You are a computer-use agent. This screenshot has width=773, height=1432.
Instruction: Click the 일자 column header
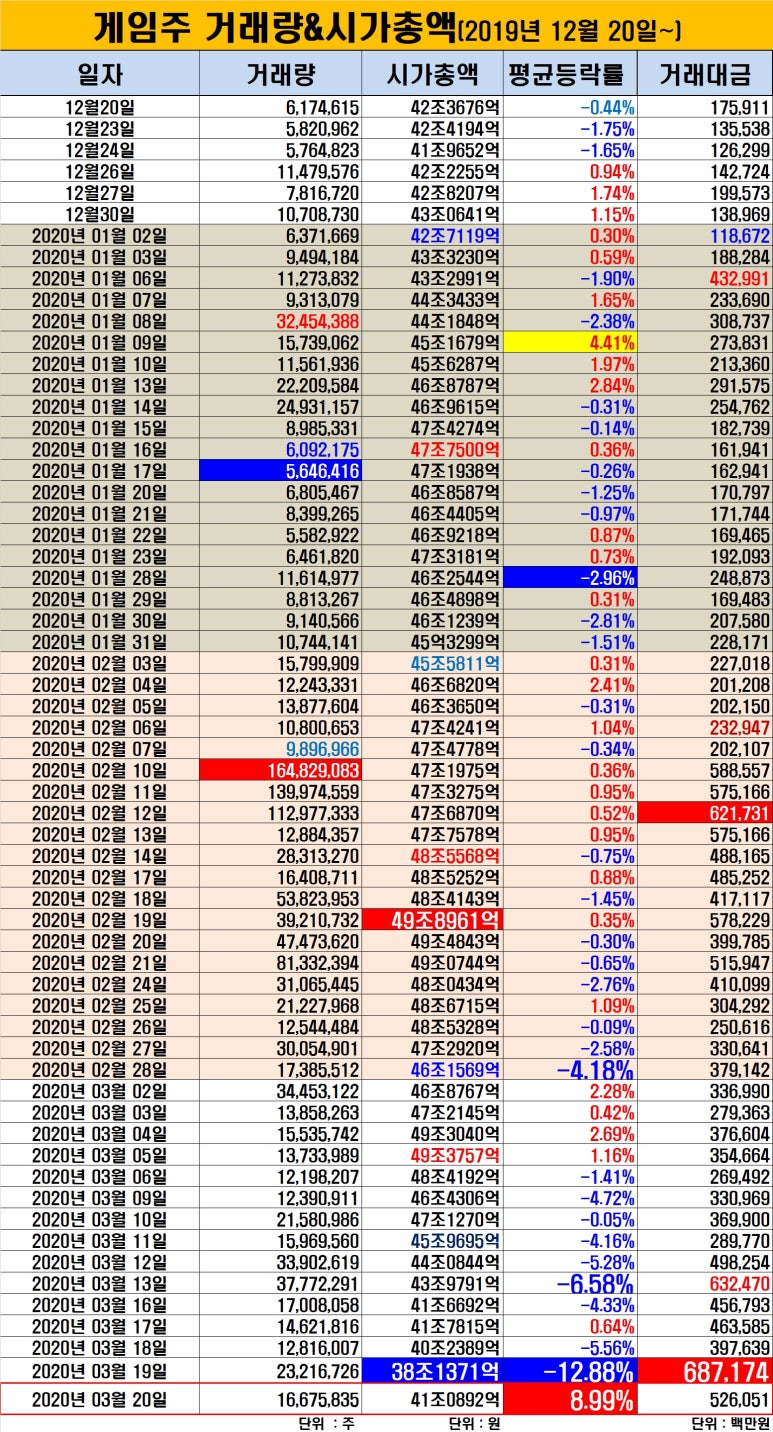[x=100, y=74]
